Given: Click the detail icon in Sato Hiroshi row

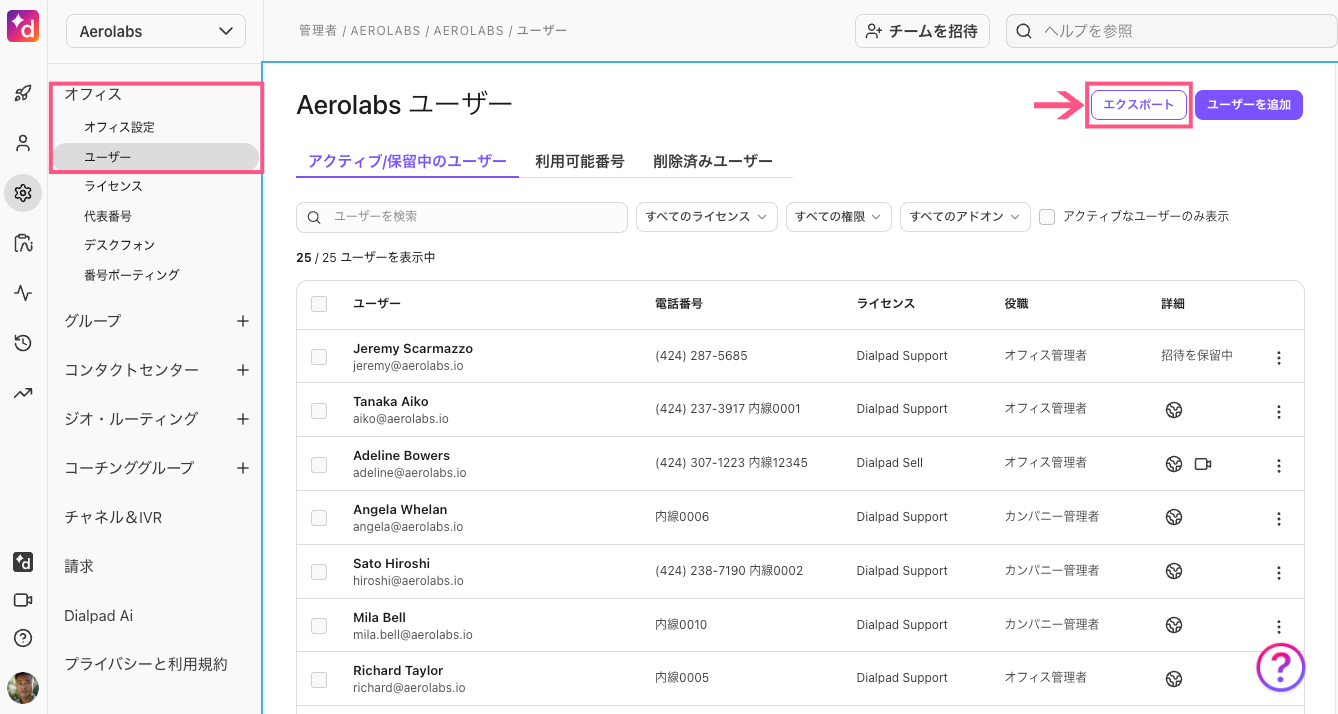Looking at the screenshot, I should [x=1174, y=571].
